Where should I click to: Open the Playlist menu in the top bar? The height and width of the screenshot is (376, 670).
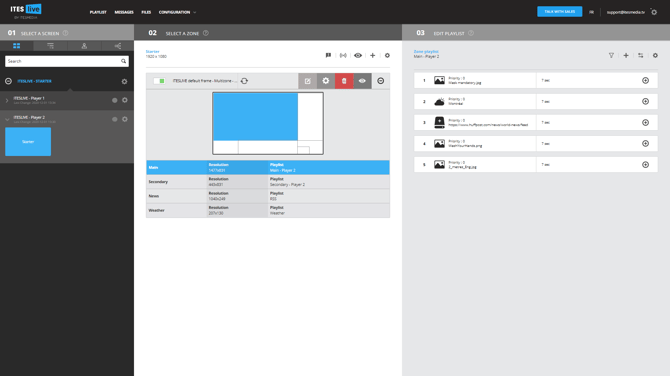click(x=98, y=12)
